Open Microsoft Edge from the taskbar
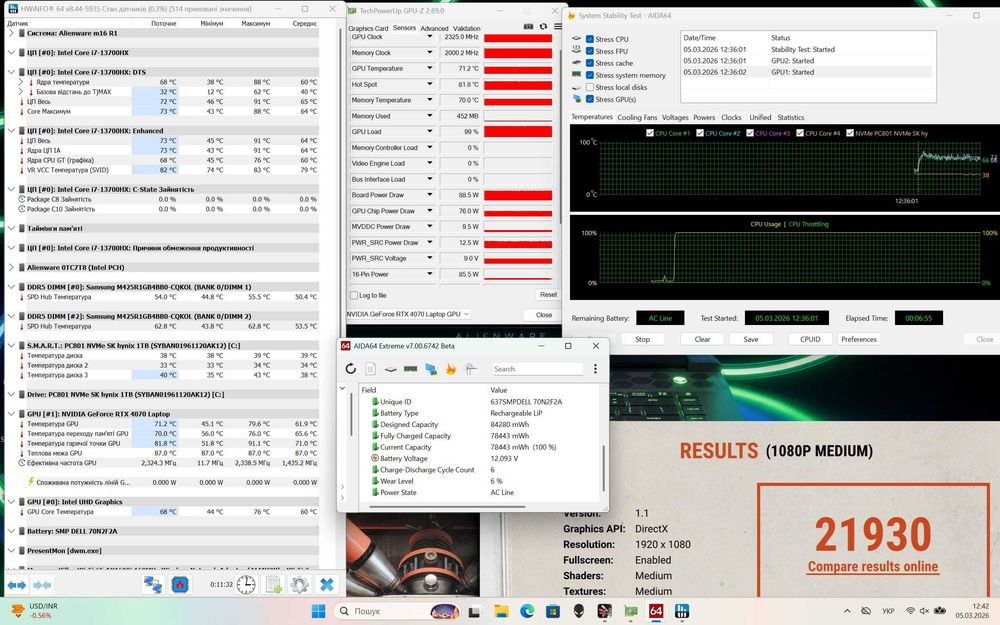 pyautogui.click(x=527, y=611)
